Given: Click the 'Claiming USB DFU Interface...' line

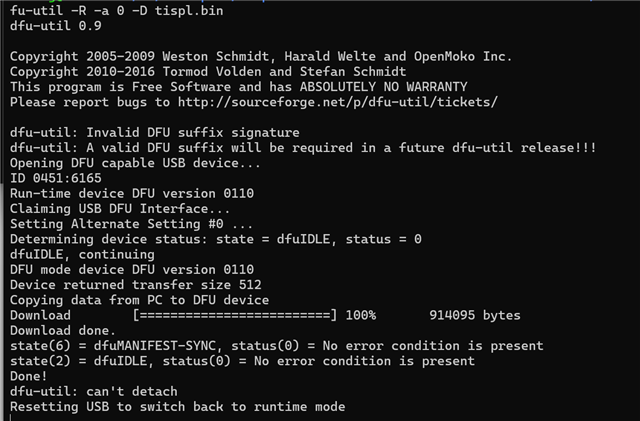Looking at the screenshot, I should (x=119, y=208).
